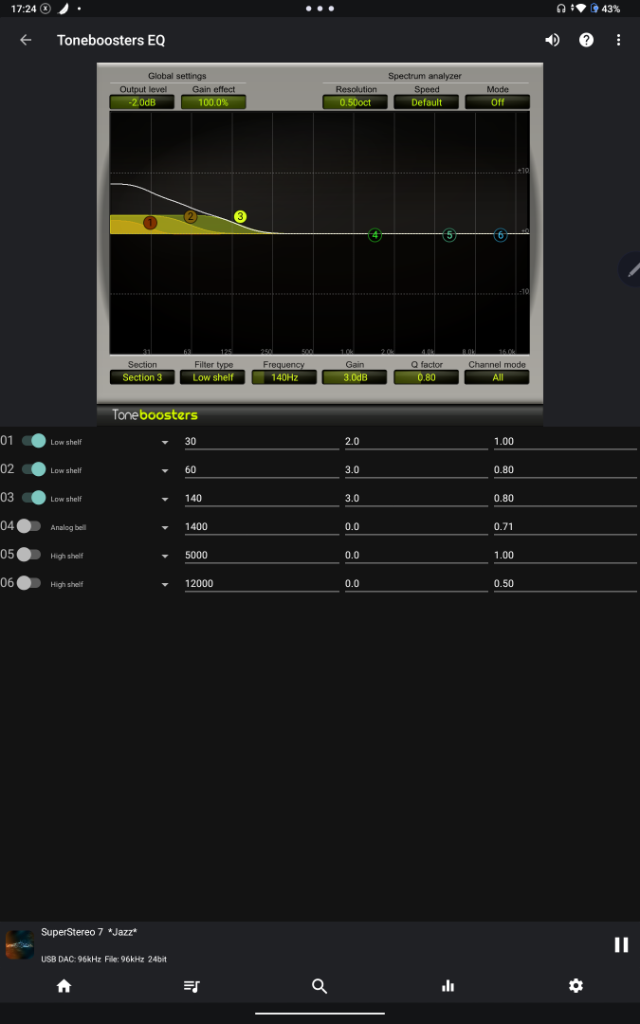Viewport: 640px width, 1024px height.
Task: Enable band 05 High shelf toggle
Action: tap(29, 554)
